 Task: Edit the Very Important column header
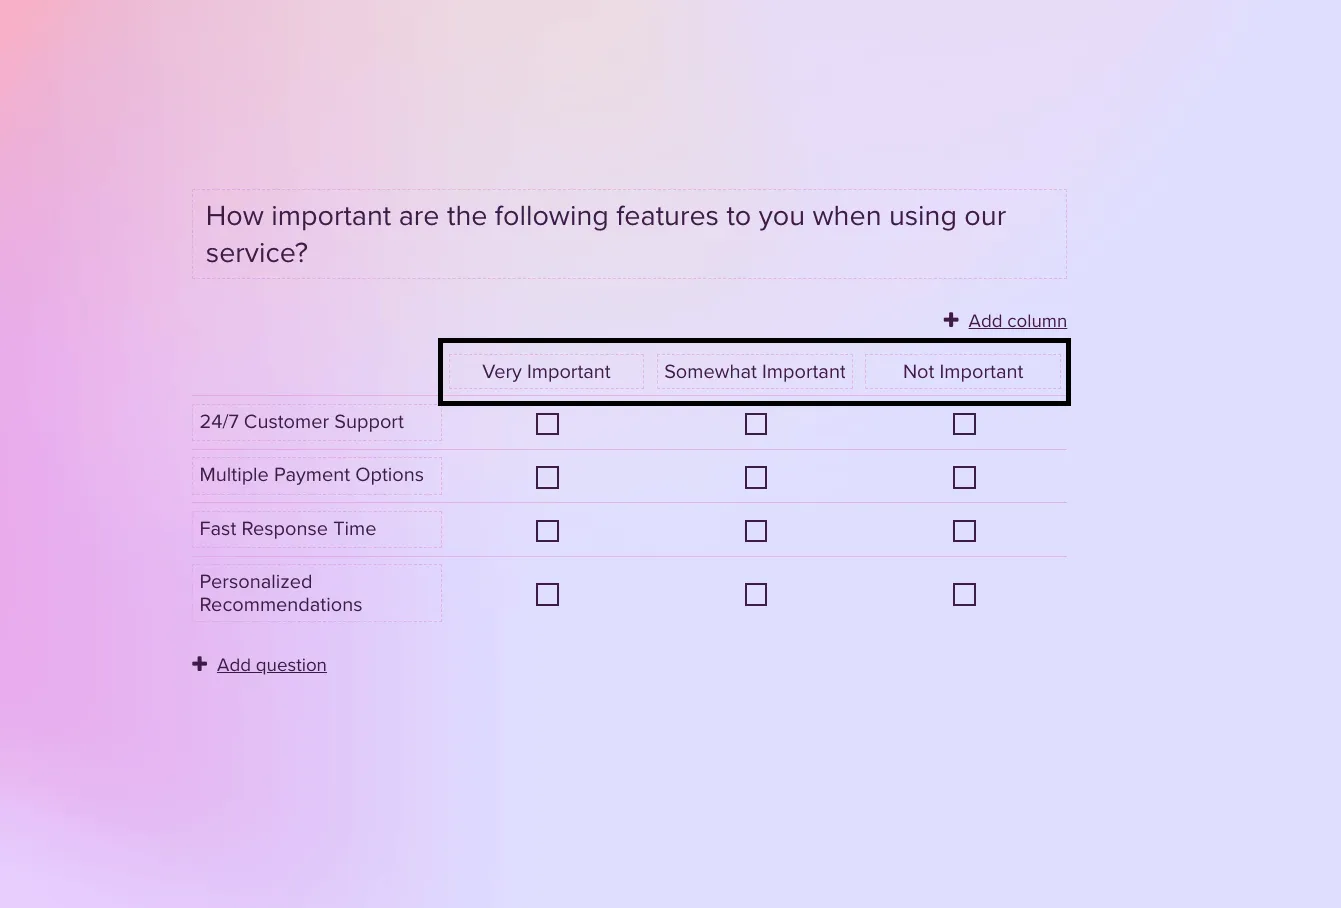pyautogui.click(x=546, y=372)
